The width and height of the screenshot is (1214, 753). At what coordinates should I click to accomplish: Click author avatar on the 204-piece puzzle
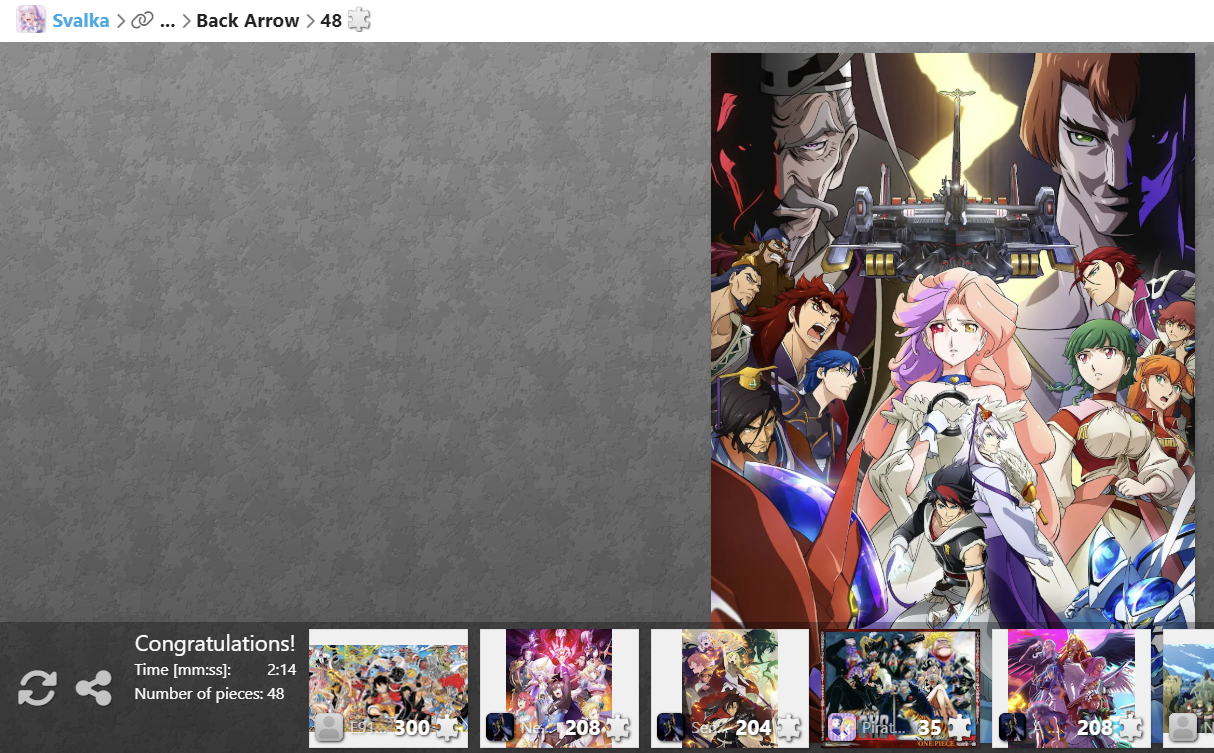point(671,727)
